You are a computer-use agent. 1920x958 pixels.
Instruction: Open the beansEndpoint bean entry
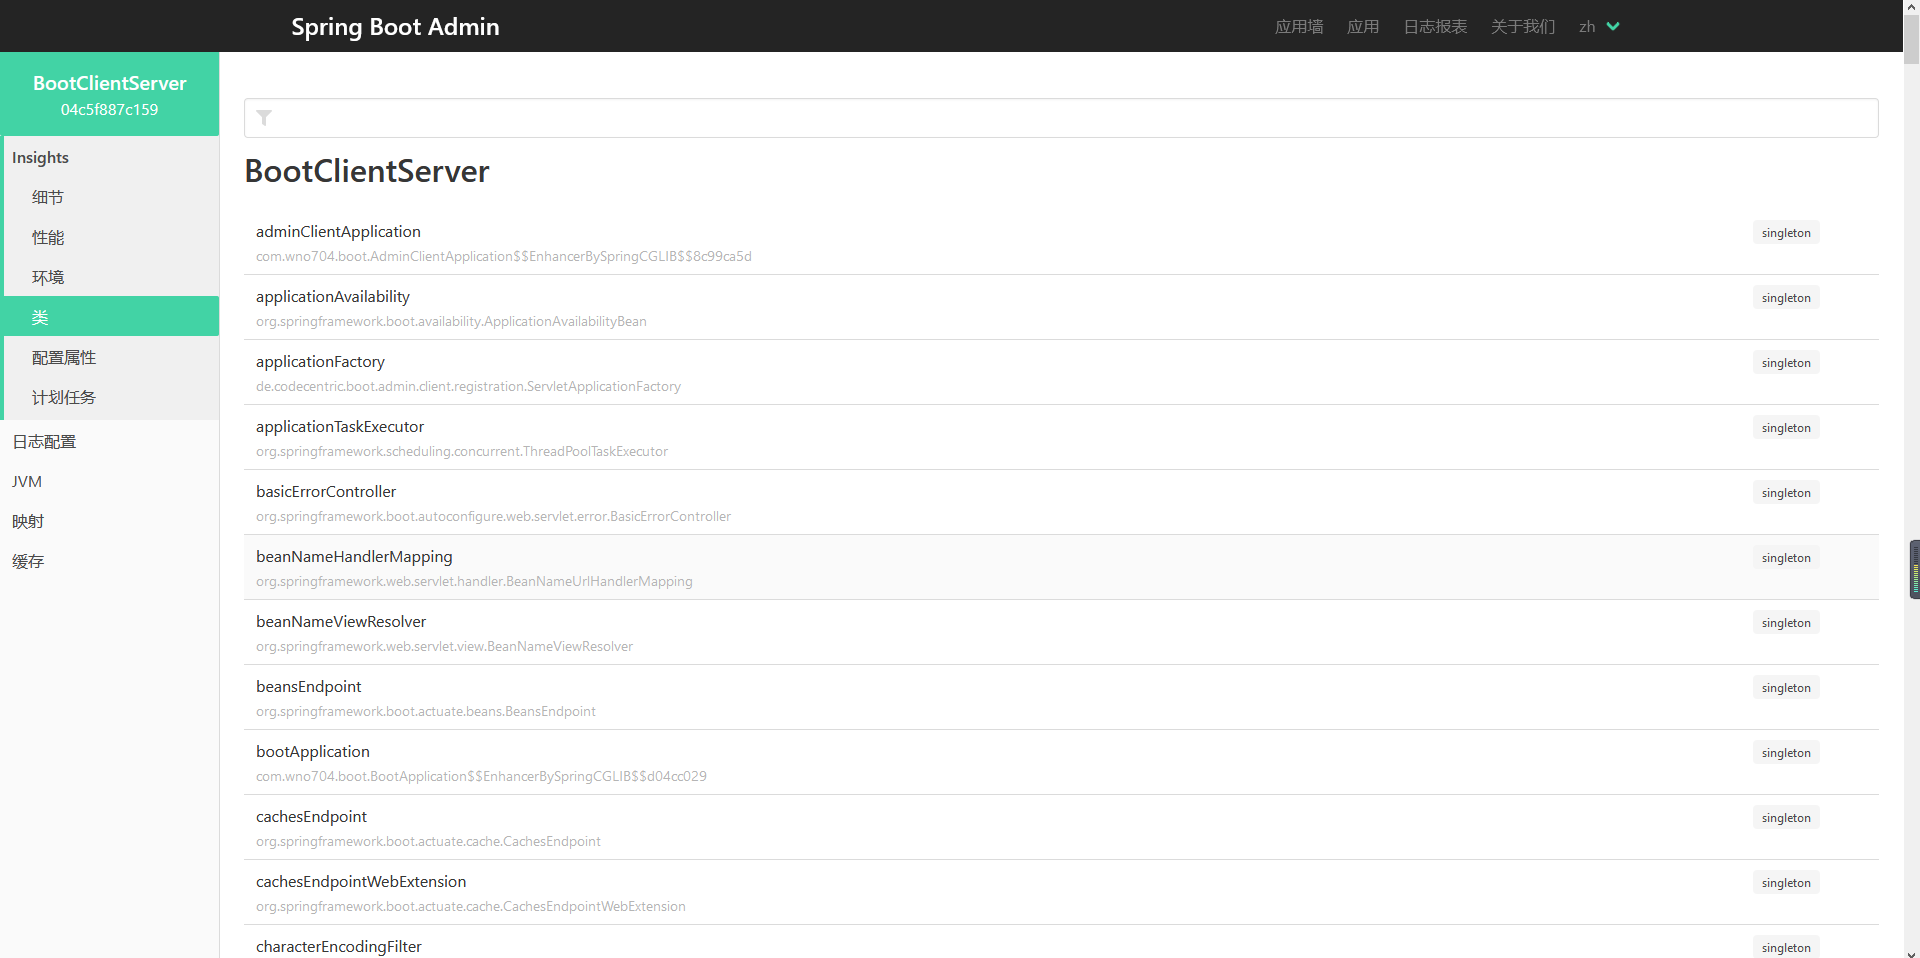pos(309,687)
